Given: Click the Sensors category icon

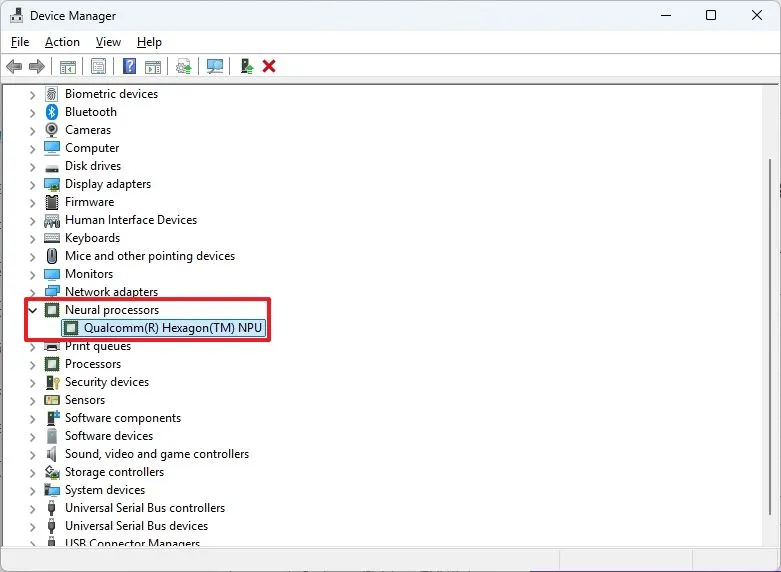Looking at the screenshot, I should click(52, 400).
